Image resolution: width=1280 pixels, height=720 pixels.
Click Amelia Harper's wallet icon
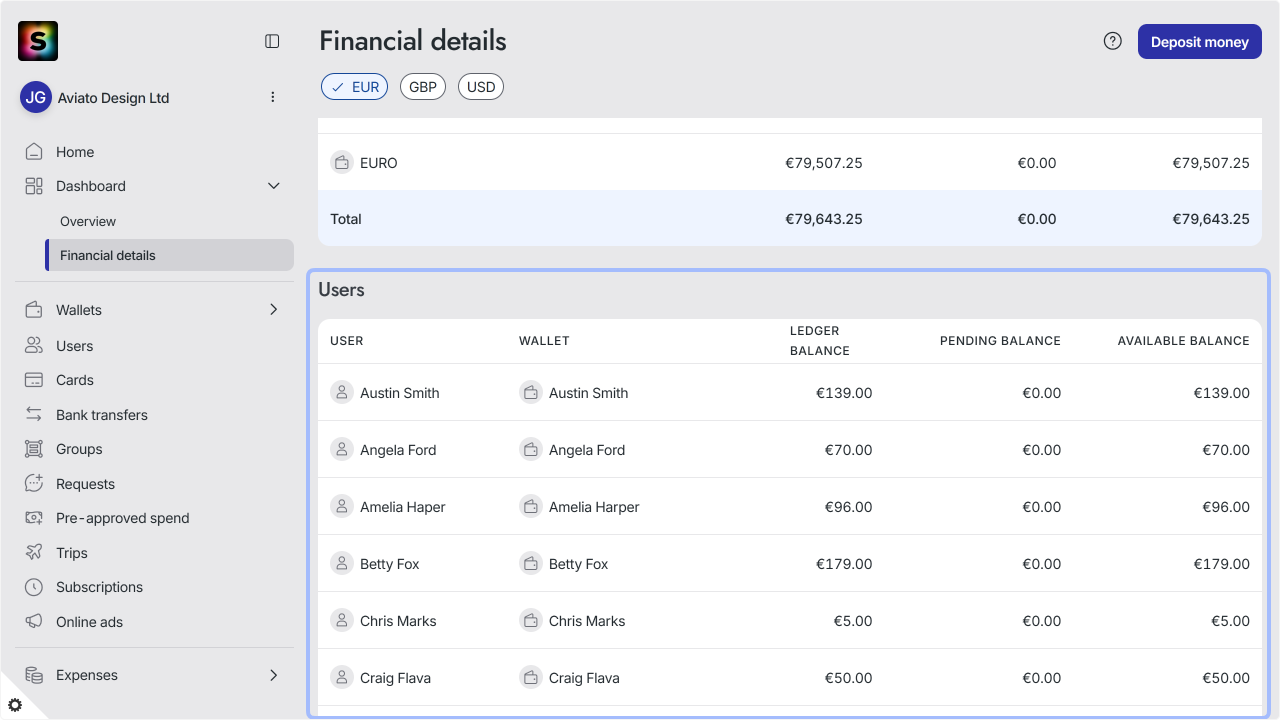point(531,507)
